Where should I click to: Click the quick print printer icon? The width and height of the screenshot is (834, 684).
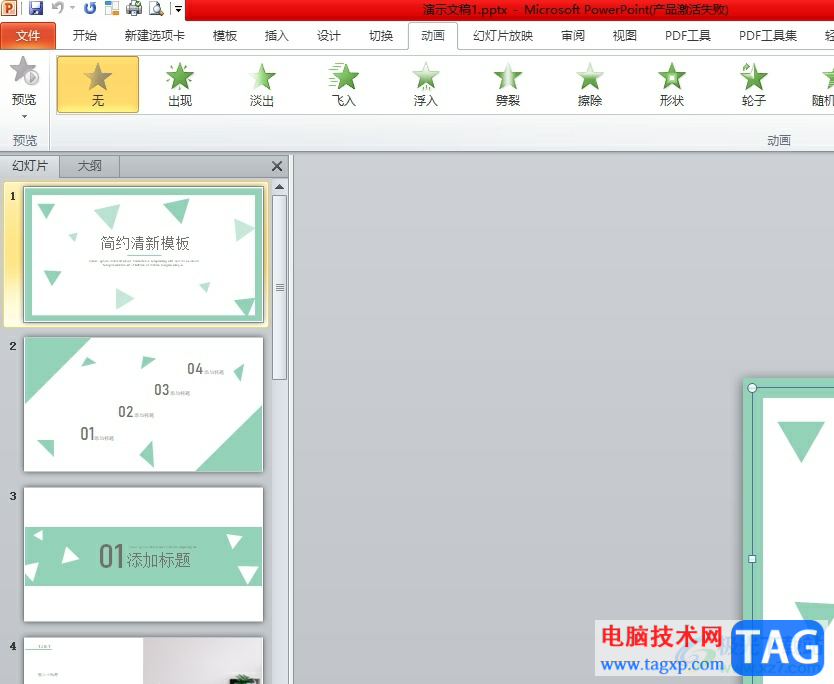pyautogui.click(x=134, y=8)
